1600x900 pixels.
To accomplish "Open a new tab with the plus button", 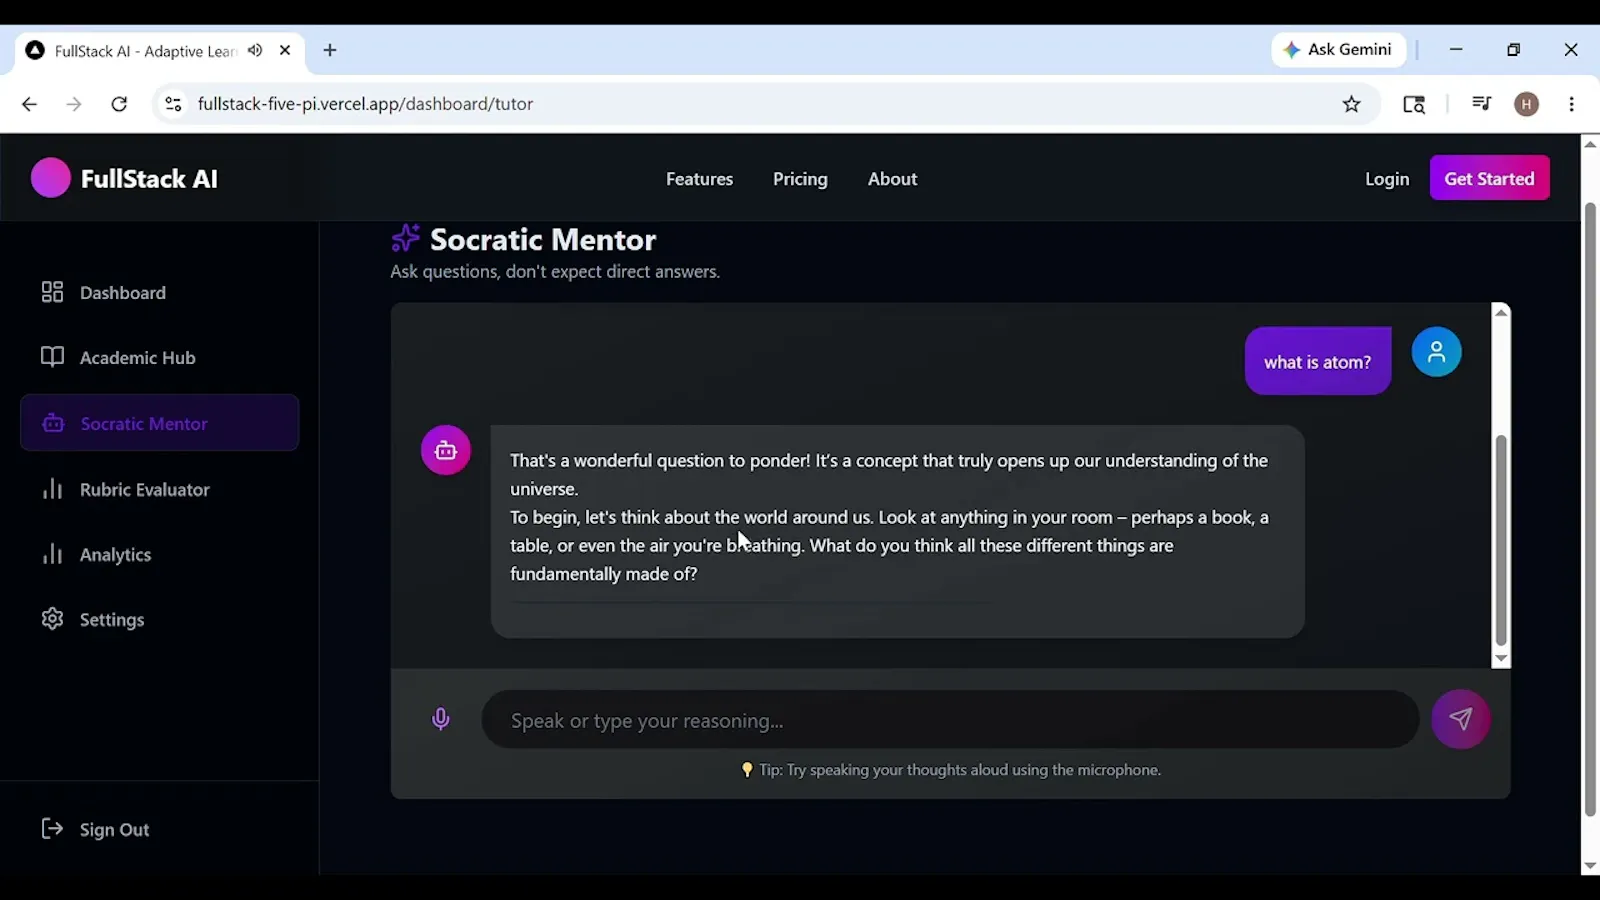I will pos(330,50).
